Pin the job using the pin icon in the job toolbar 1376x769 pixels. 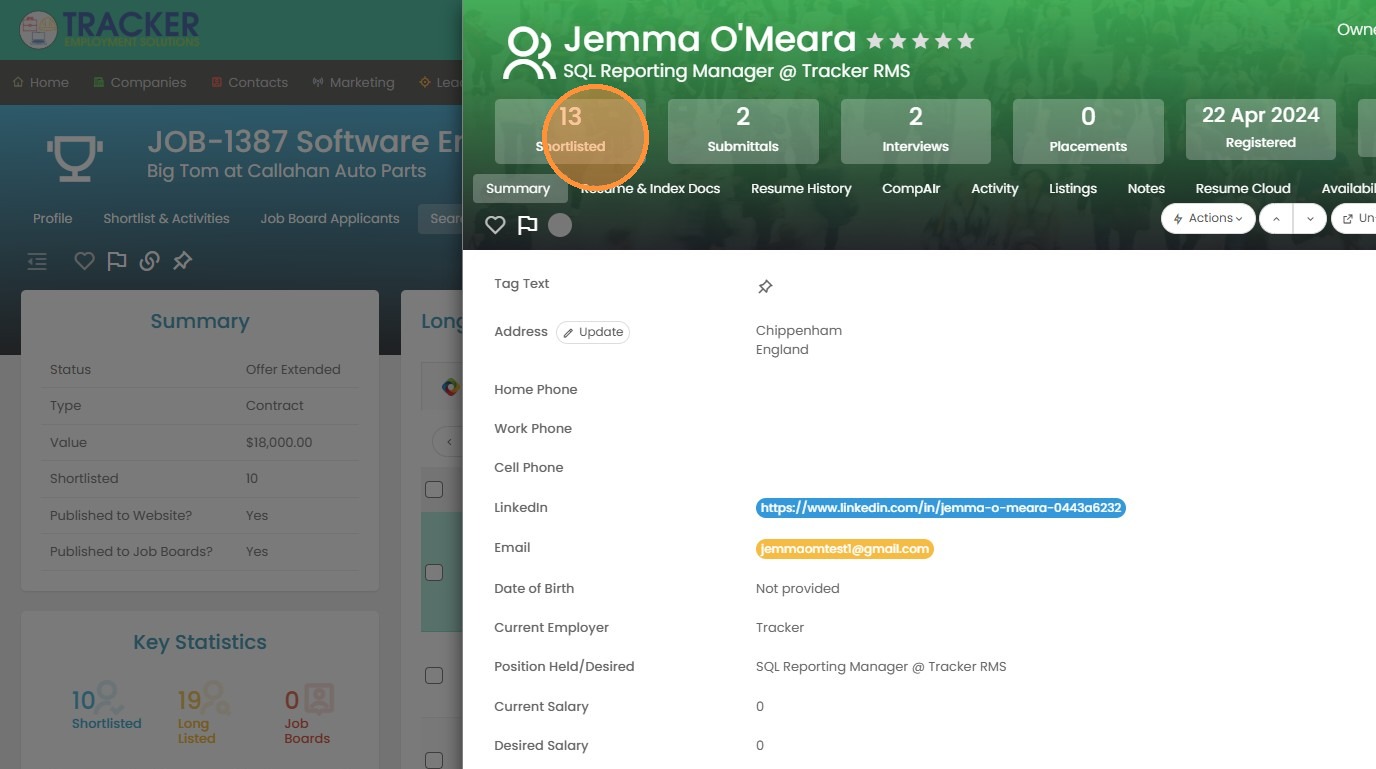[182, 261]
